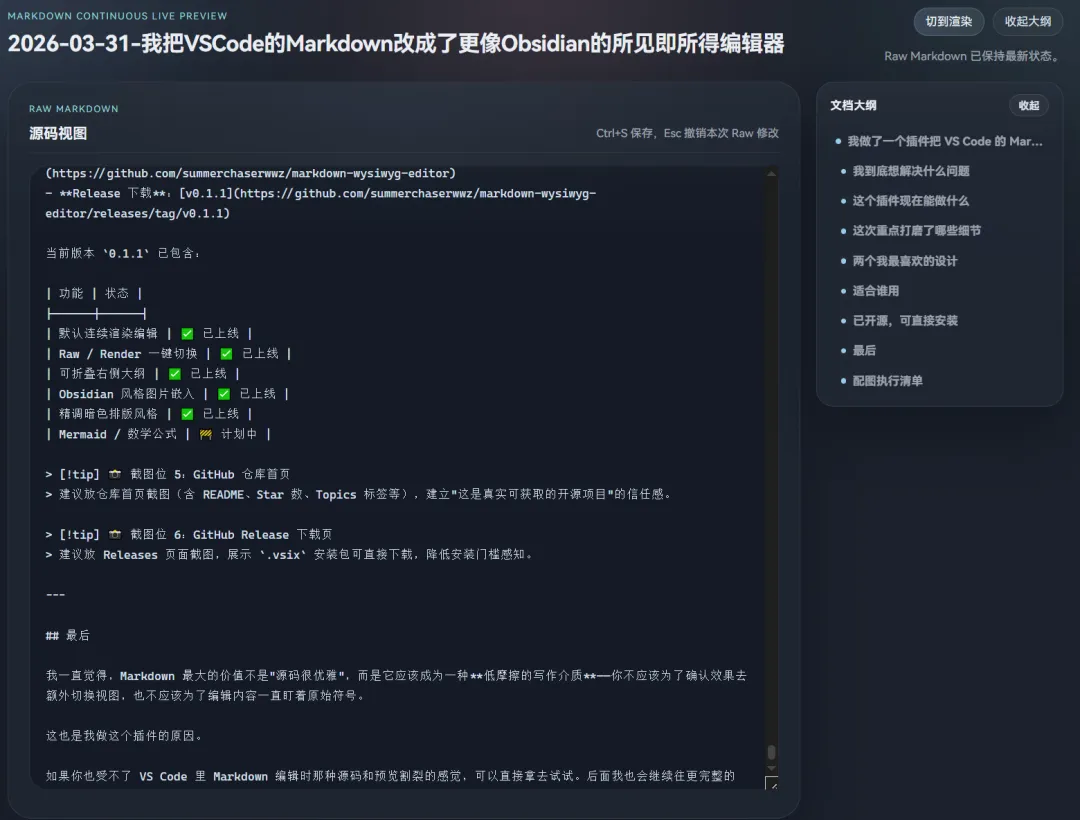This screenshot has width=1080, height=820.
Task: Navigate to outline entry 适合谁用
Action: (x=875, y=291)
